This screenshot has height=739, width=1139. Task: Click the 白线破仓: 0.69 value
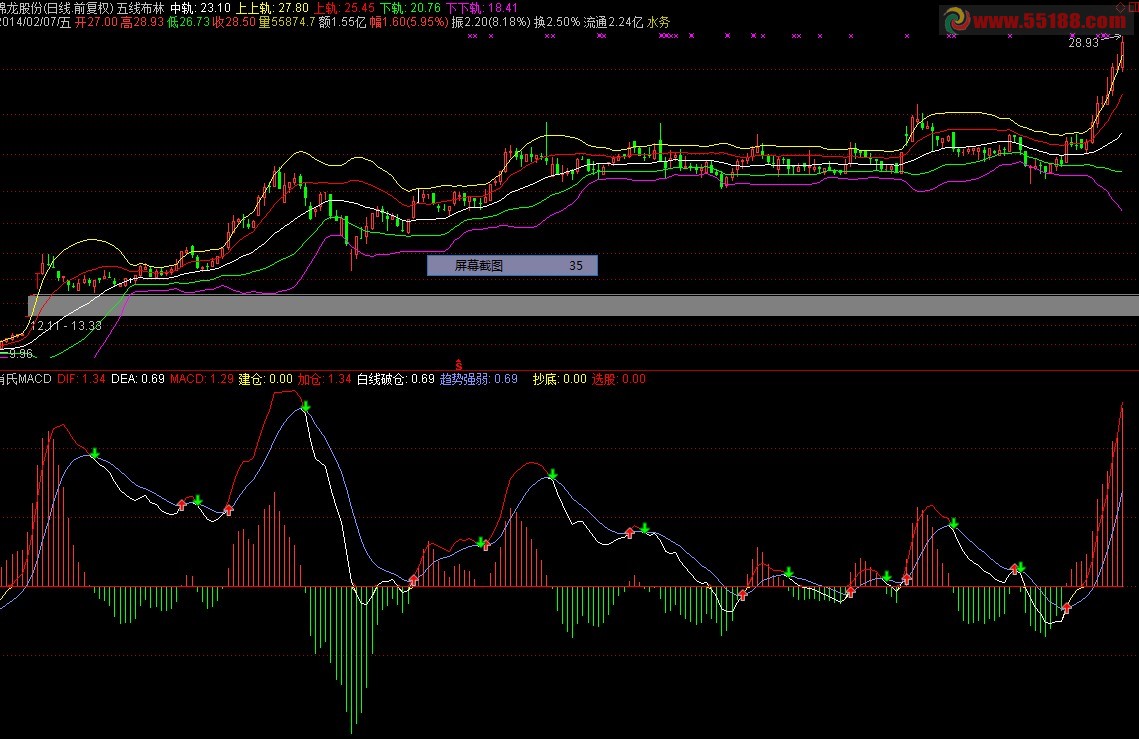pos(396,379)
